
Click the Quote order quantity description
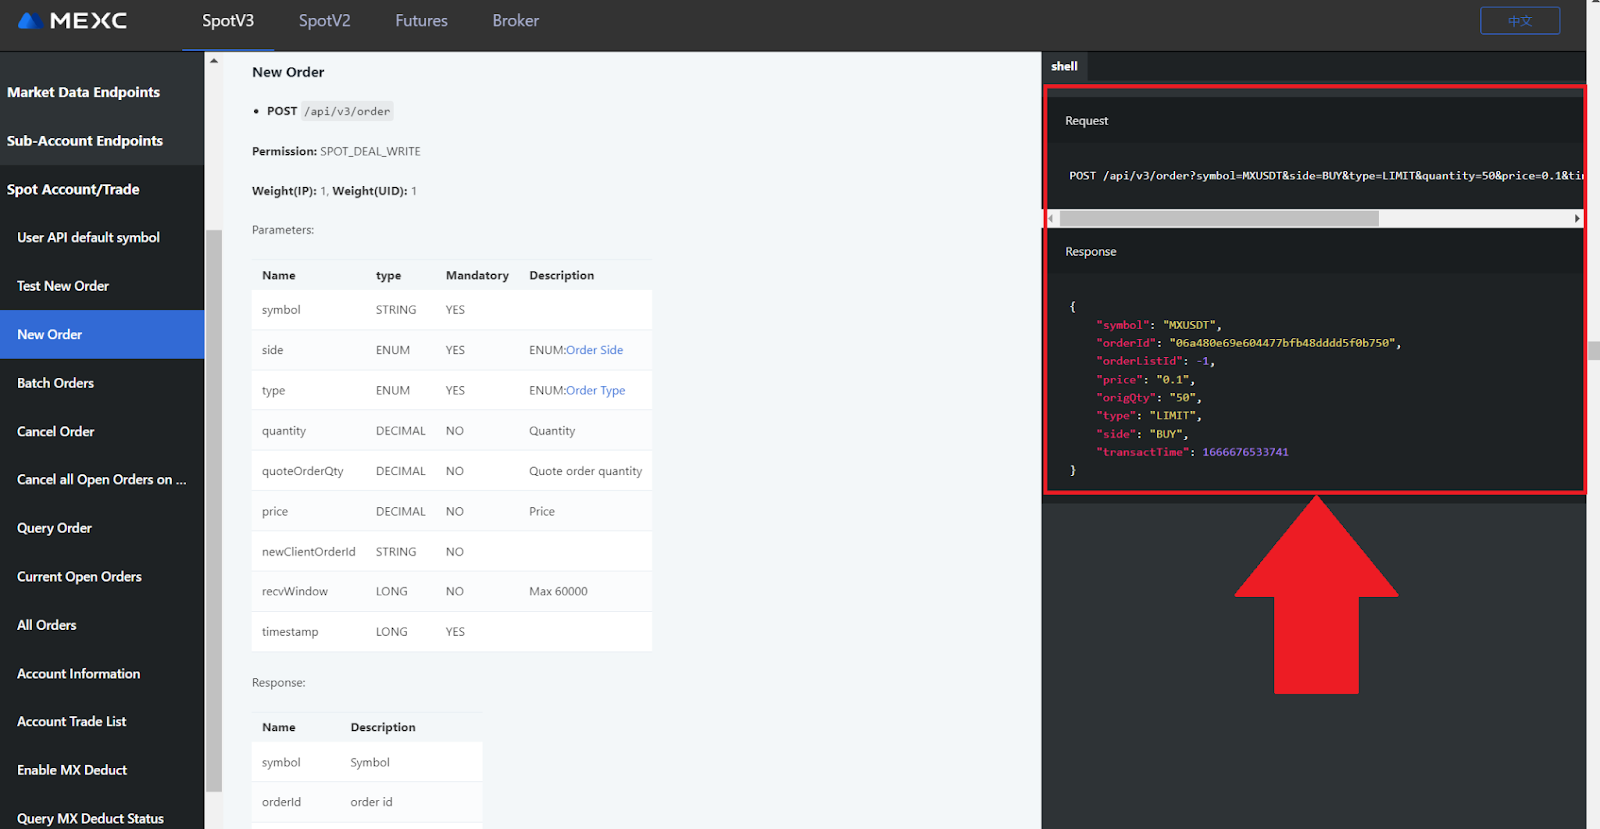point(585,471)
